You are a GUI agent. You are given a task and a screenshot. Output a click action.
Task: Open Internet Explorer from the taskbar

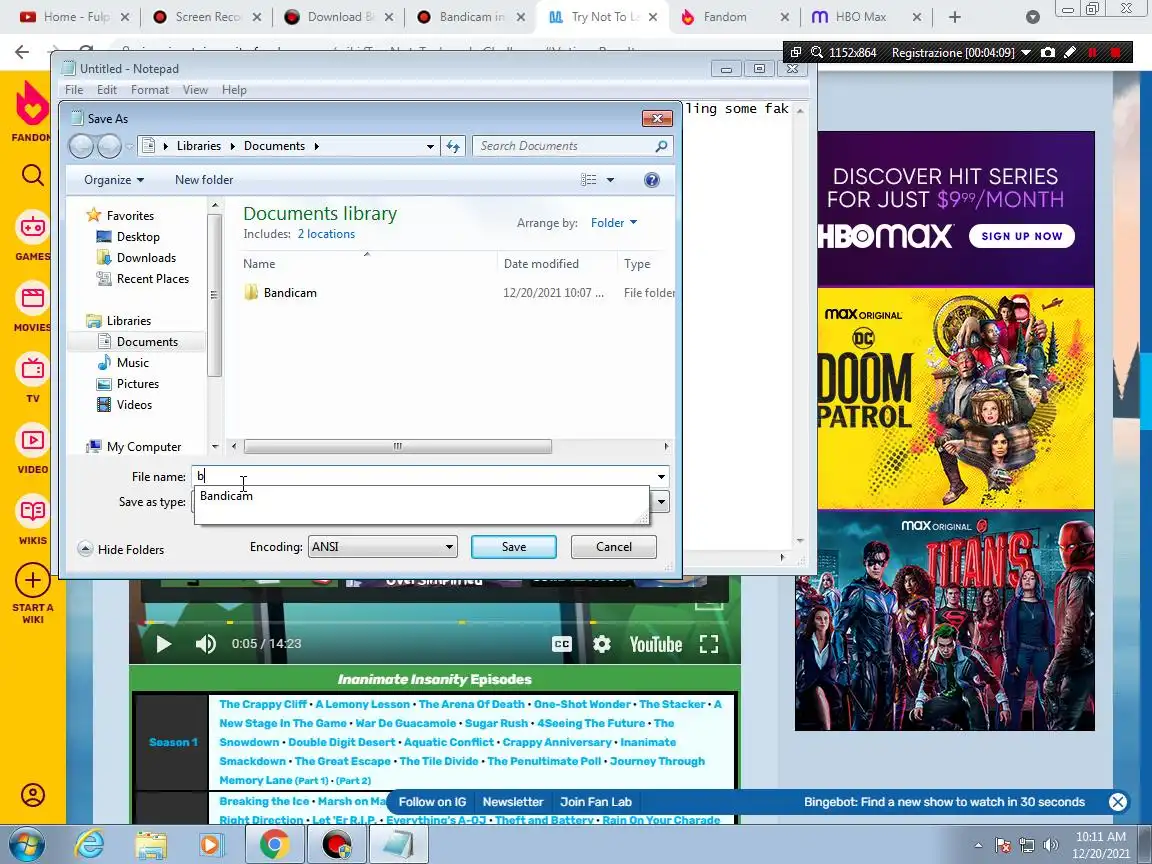(x=90, y=844)
